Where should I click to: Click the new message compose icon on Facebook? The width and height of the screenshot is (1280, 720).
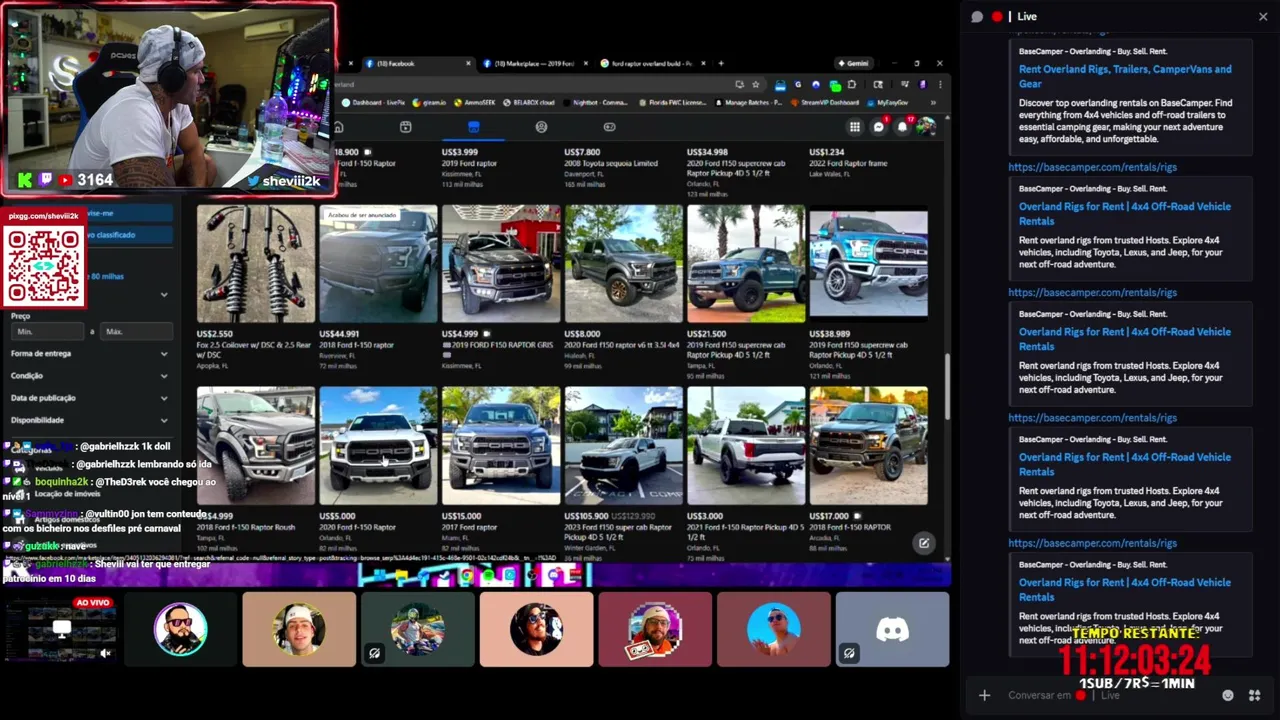click(x=924, y=543)
